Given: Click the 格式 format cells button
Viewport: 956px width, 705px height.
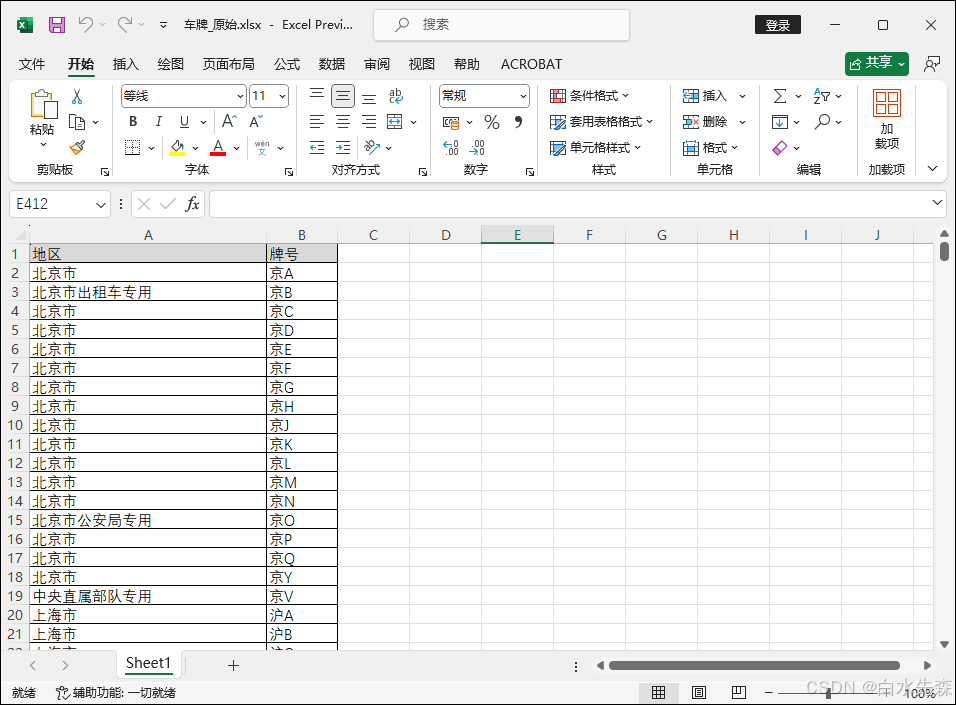Looking at the screenshot, I should (710, 148).
